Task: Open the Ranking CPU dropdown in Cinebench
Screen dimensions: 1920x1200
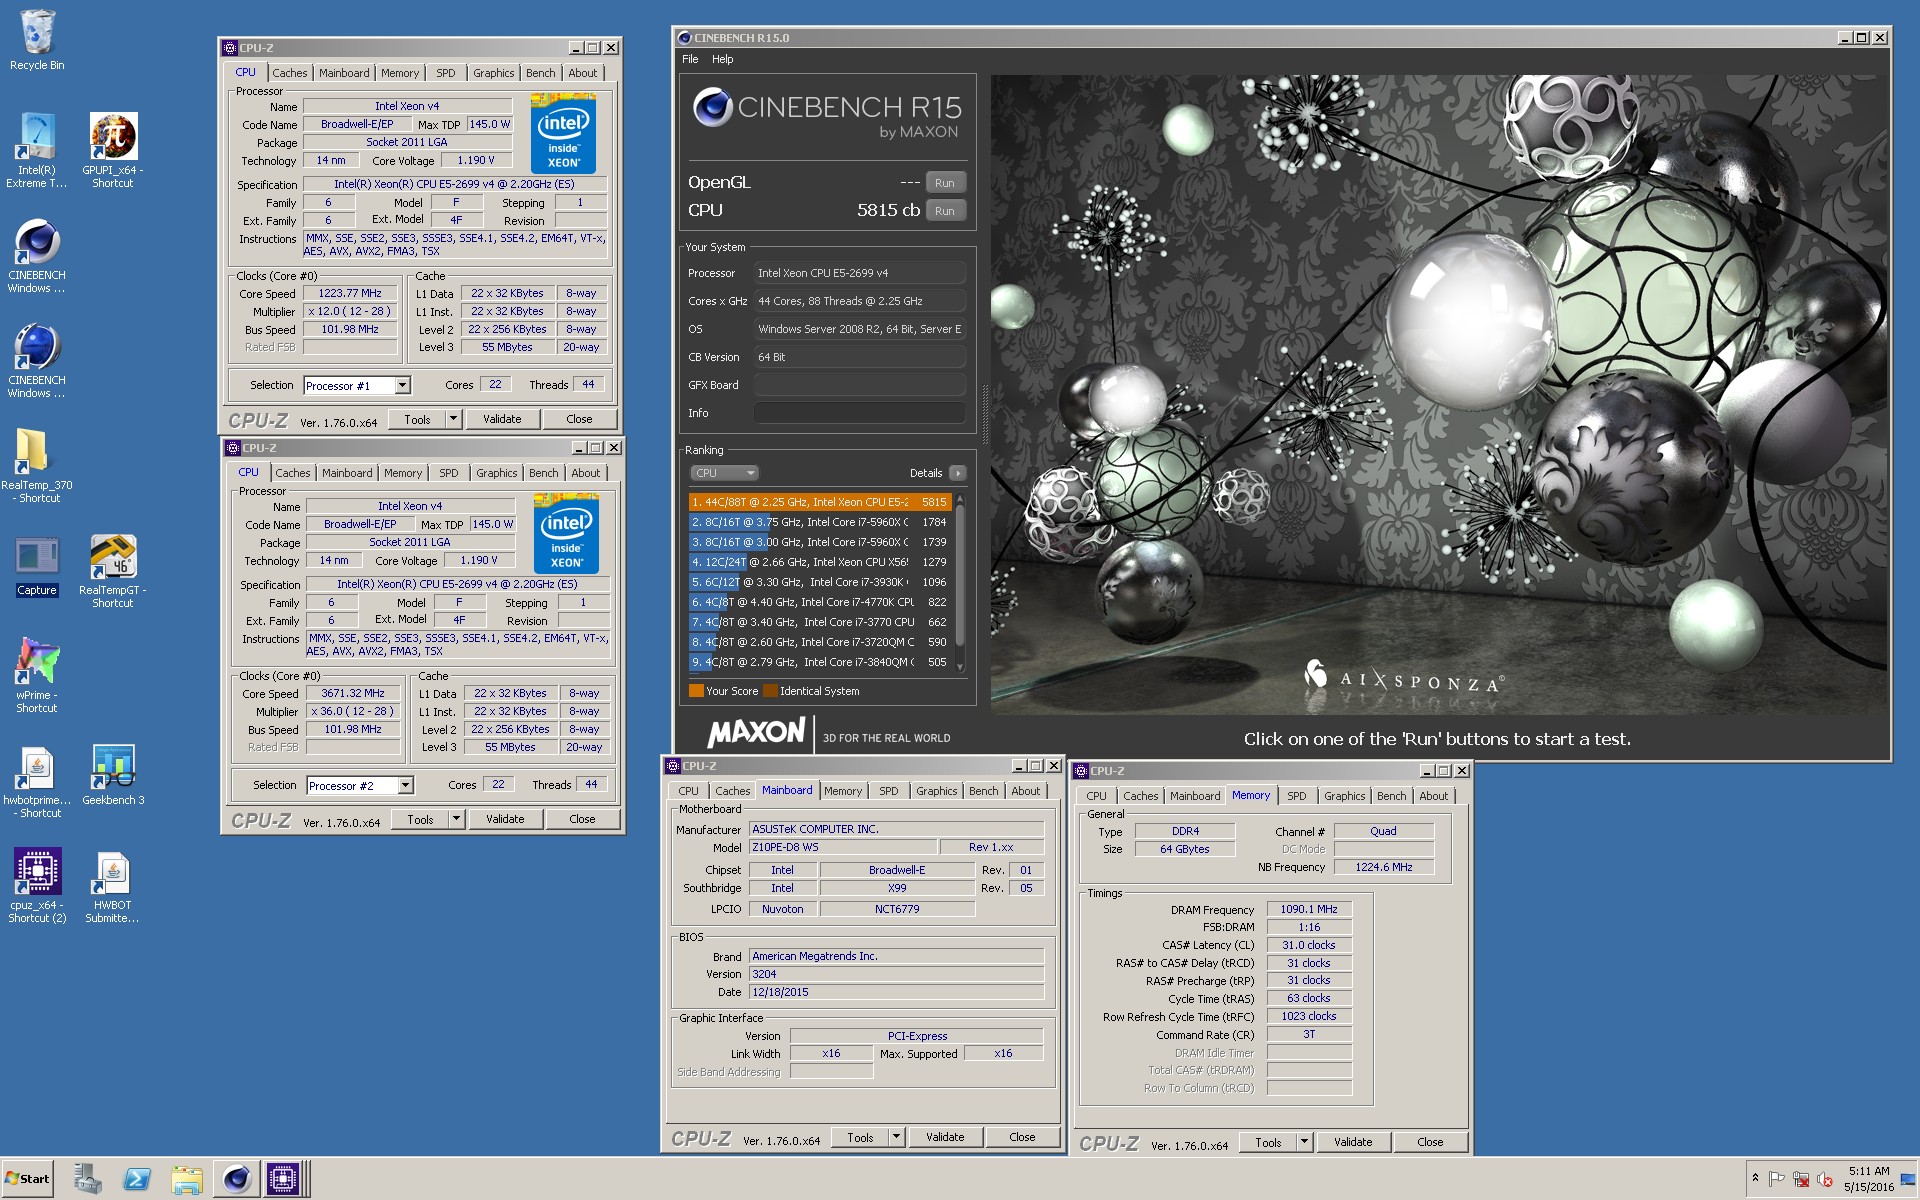Action: pyautogui.click(x=724, y=472)
